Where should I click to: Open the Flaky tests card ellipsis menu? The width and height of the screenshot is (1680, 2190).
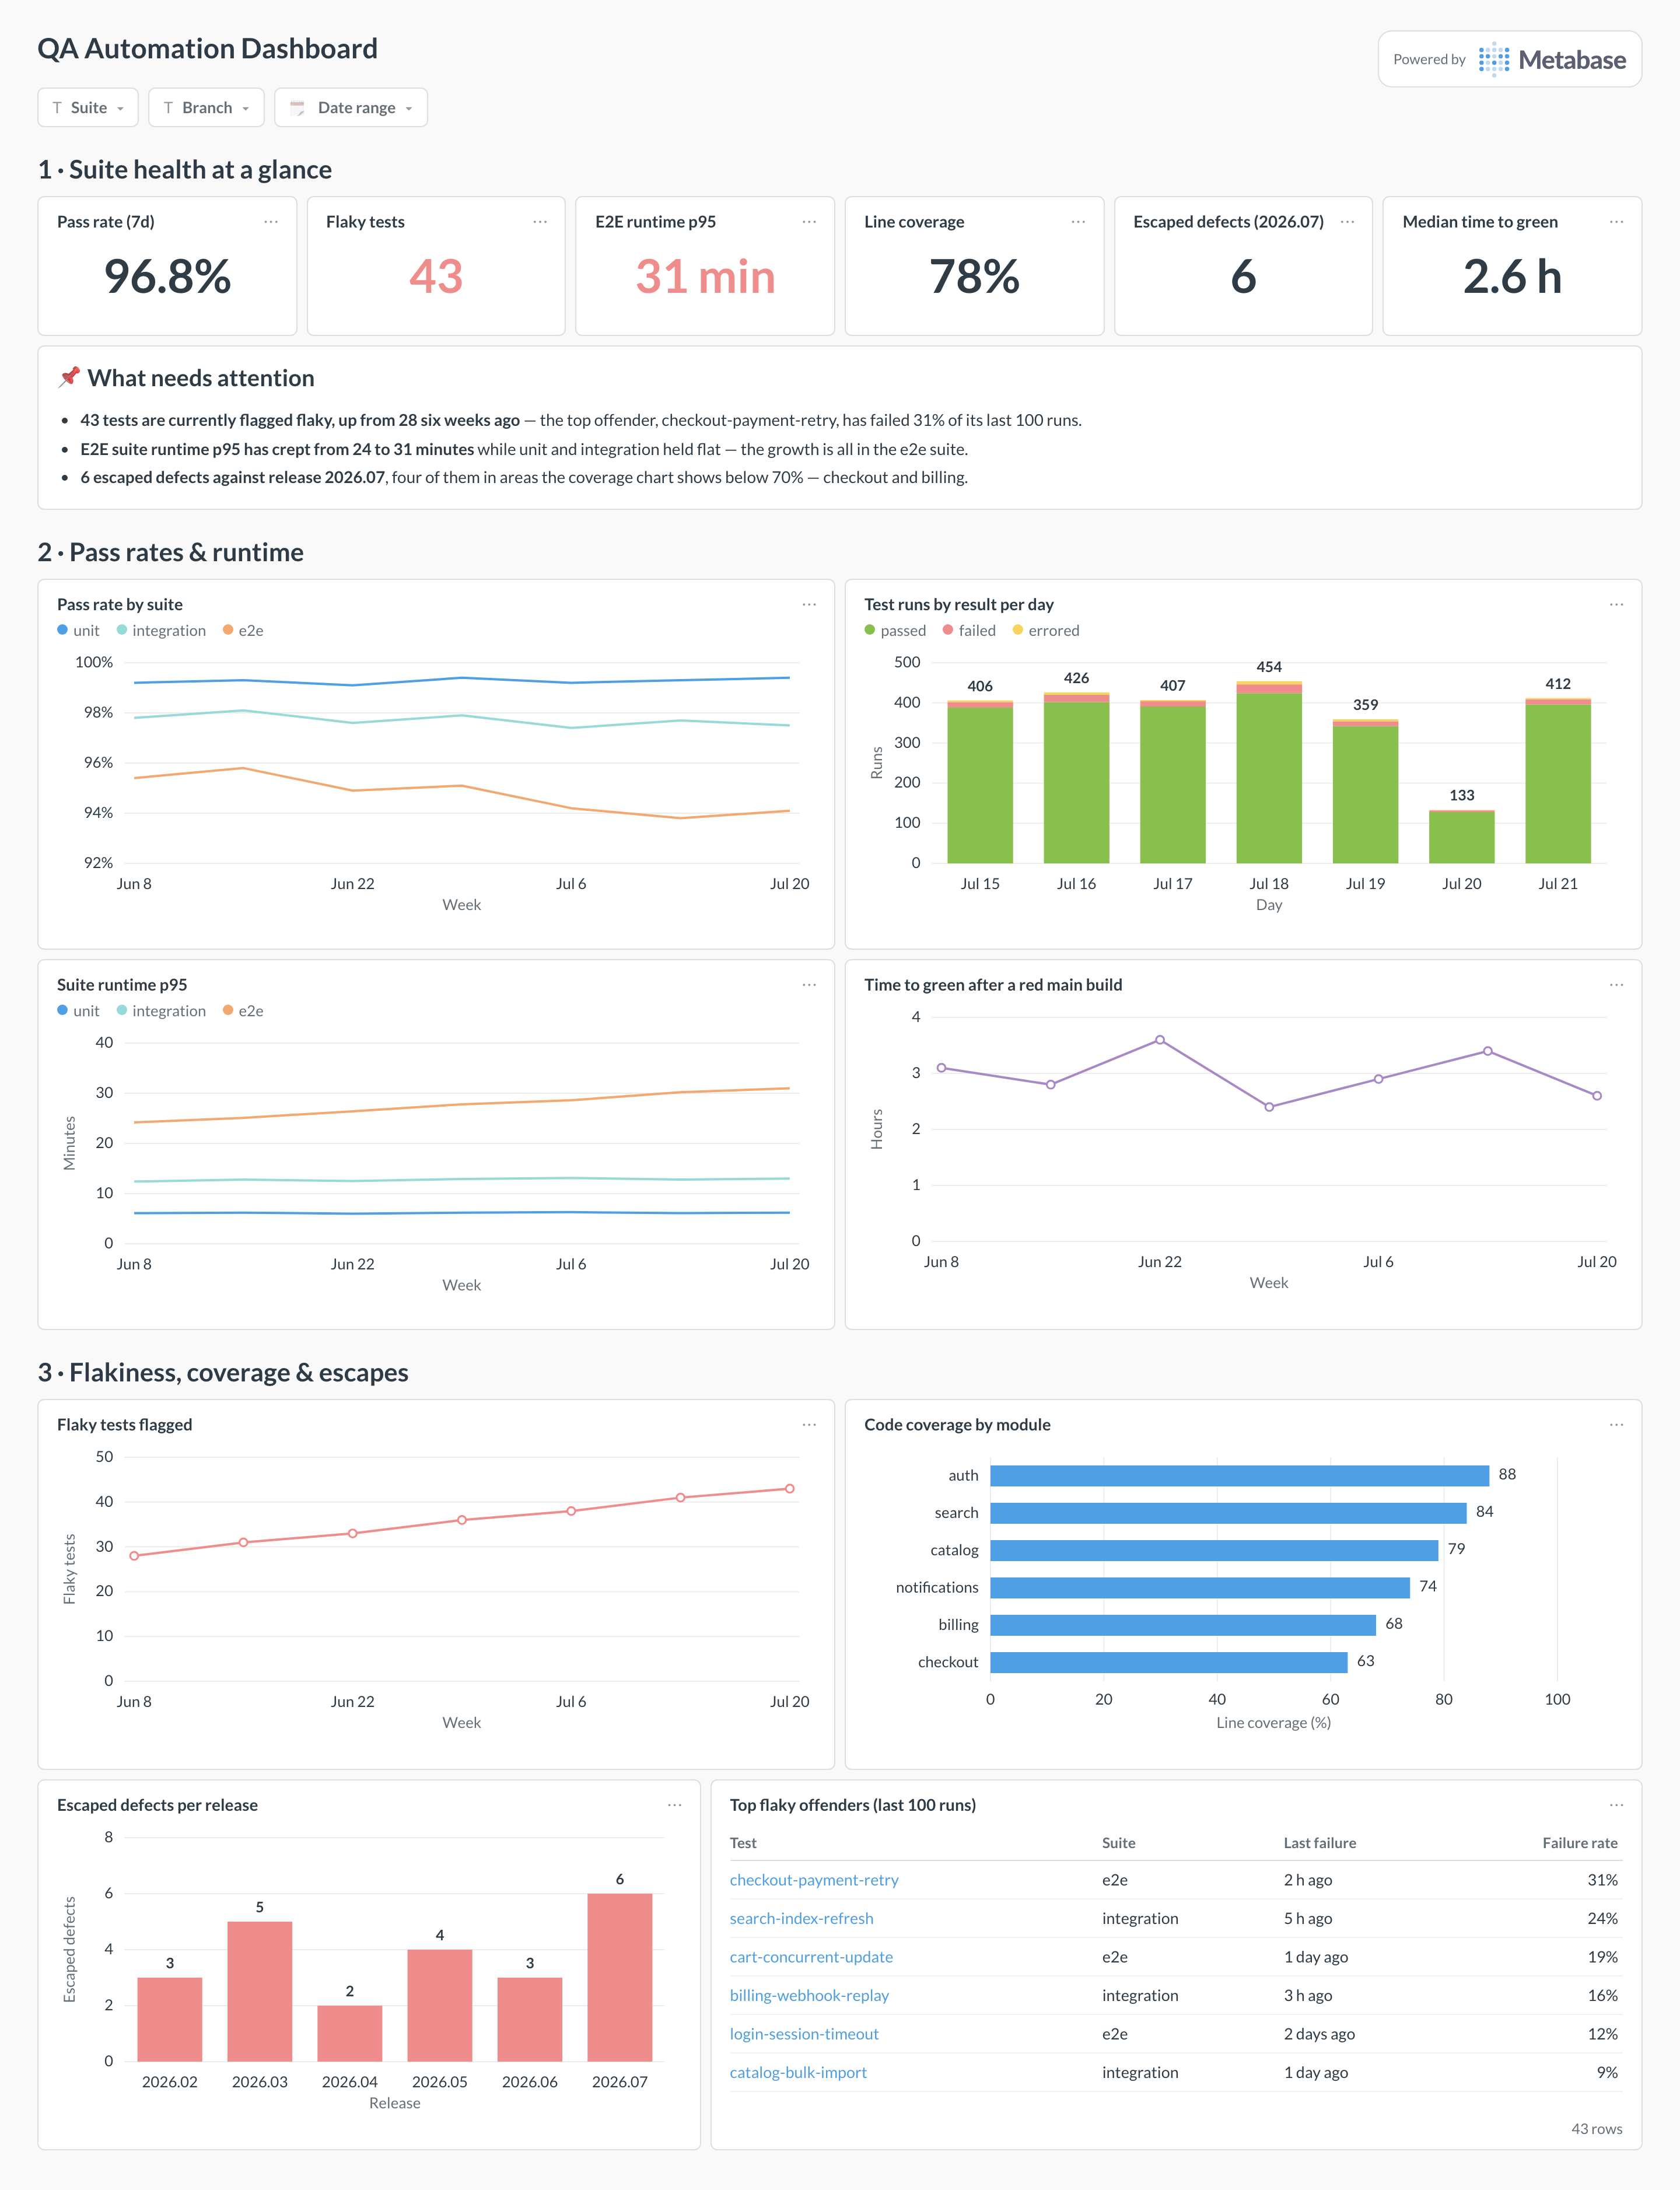[540, 222]
